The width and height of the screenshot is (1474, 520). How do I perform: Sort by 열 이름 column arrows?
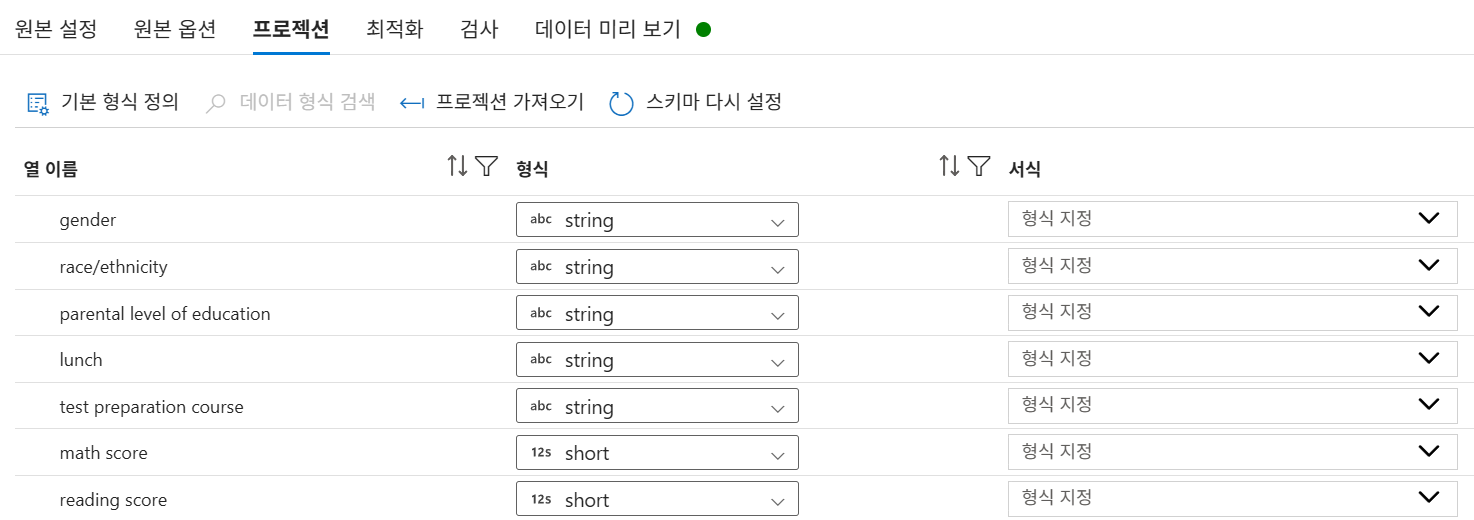pos(457,167)
